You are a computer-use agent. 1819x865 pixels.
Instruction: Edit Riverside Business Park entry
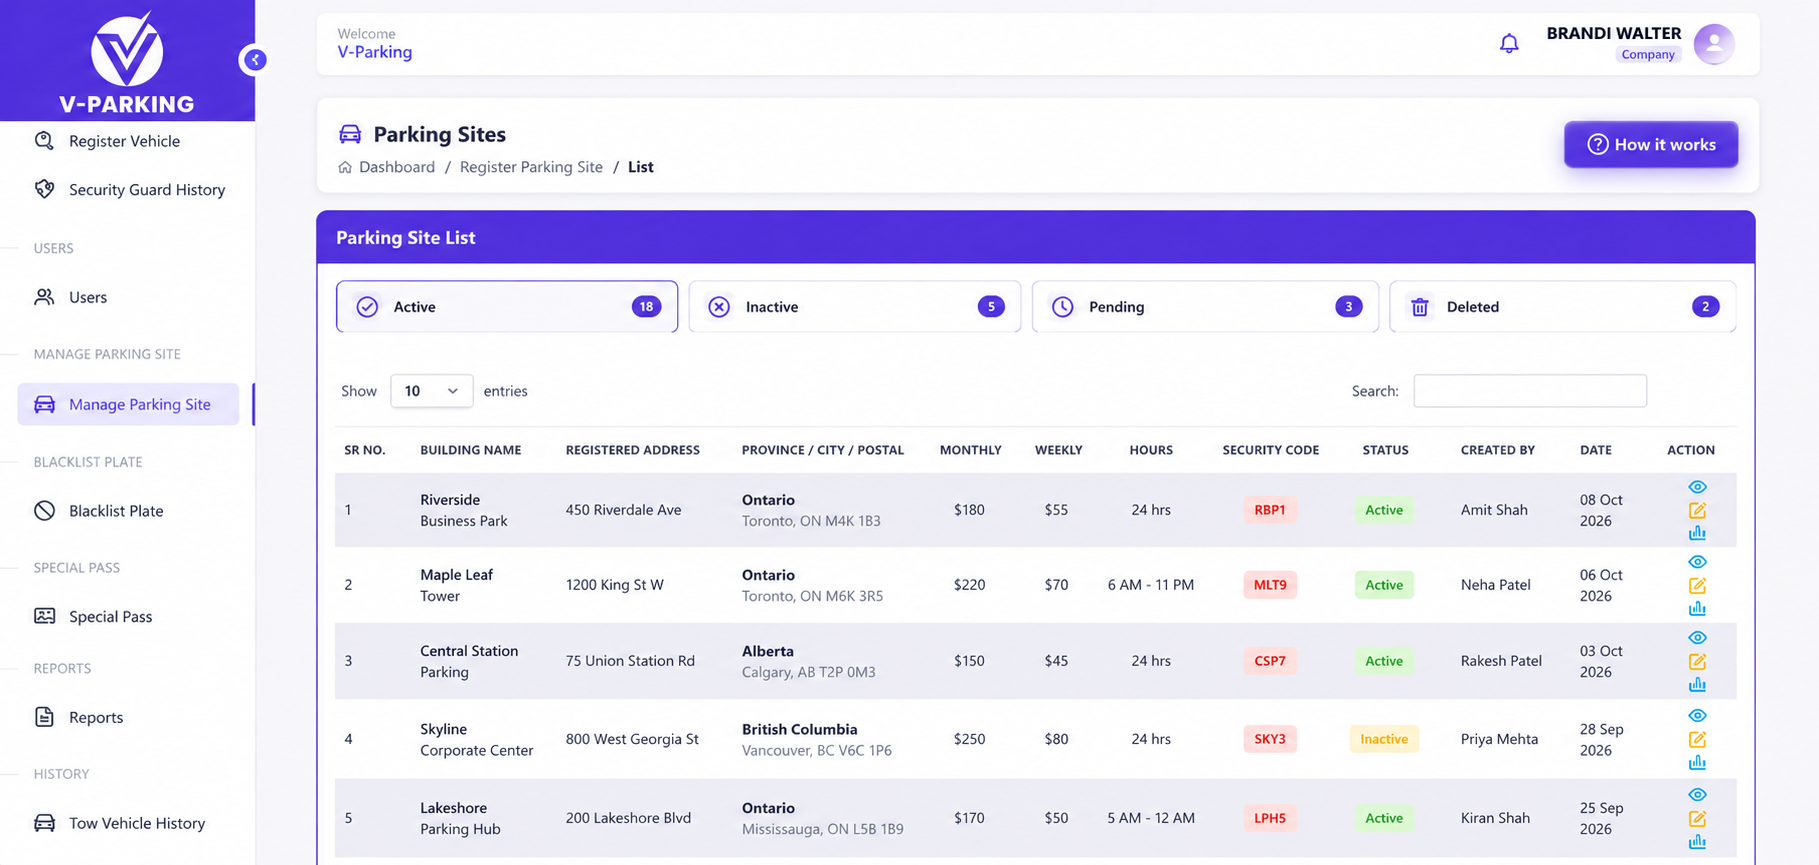click(x=1697, y=510)
